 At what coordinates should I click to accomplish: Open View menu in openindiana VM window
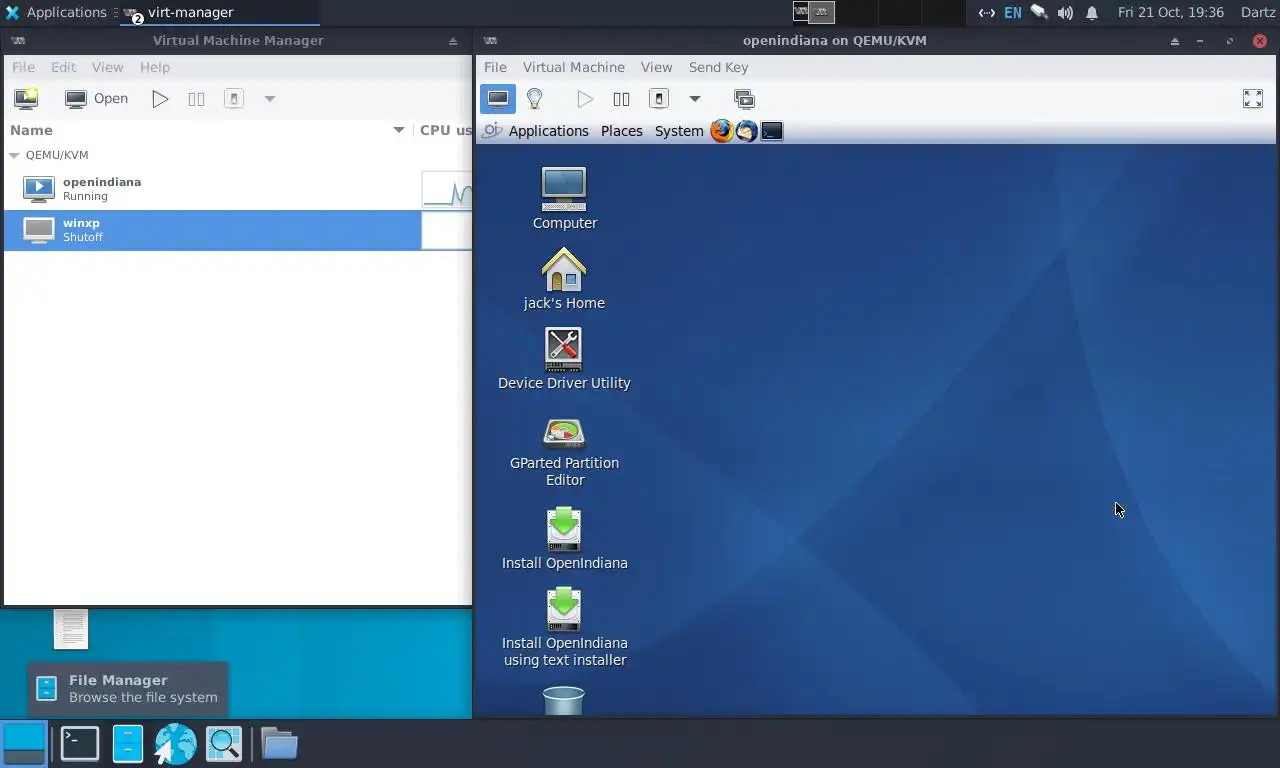pos(656,67)
